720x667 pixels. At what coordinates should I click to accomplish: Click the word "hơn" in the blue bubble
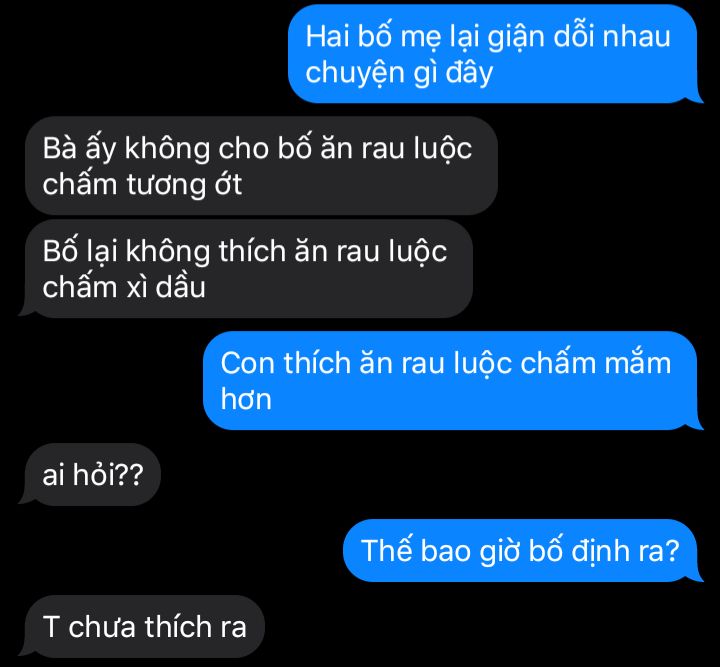click(x=246, y=399)
